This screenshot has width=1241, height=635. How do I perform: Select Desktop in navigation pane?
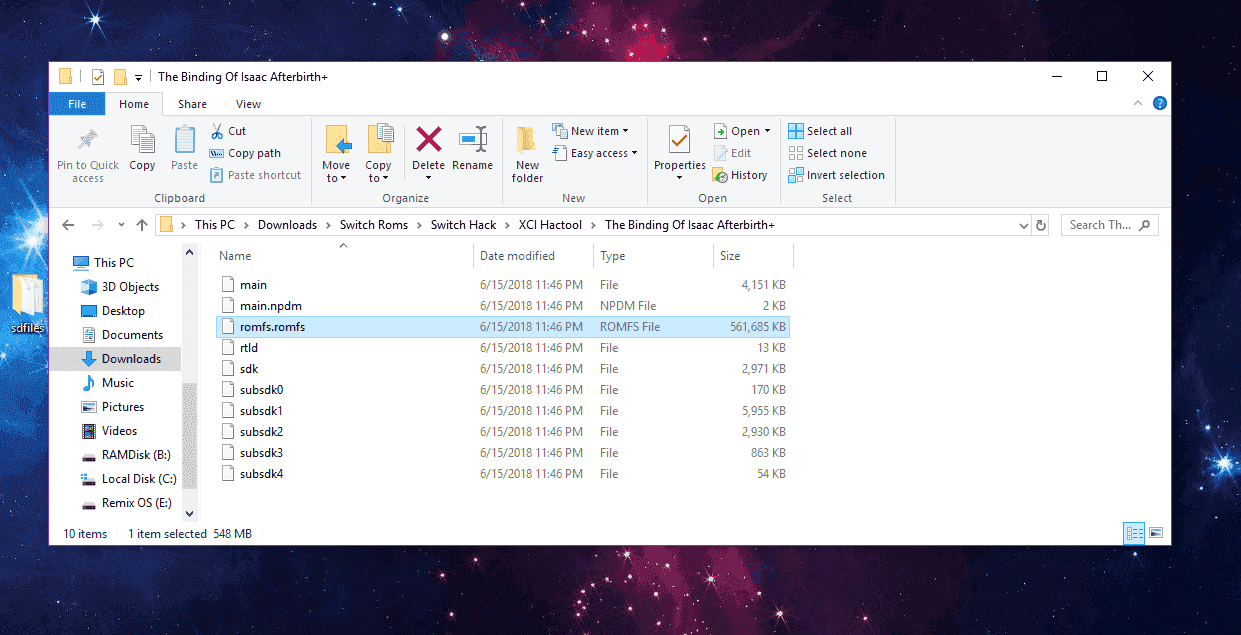(x=122, y=311)
